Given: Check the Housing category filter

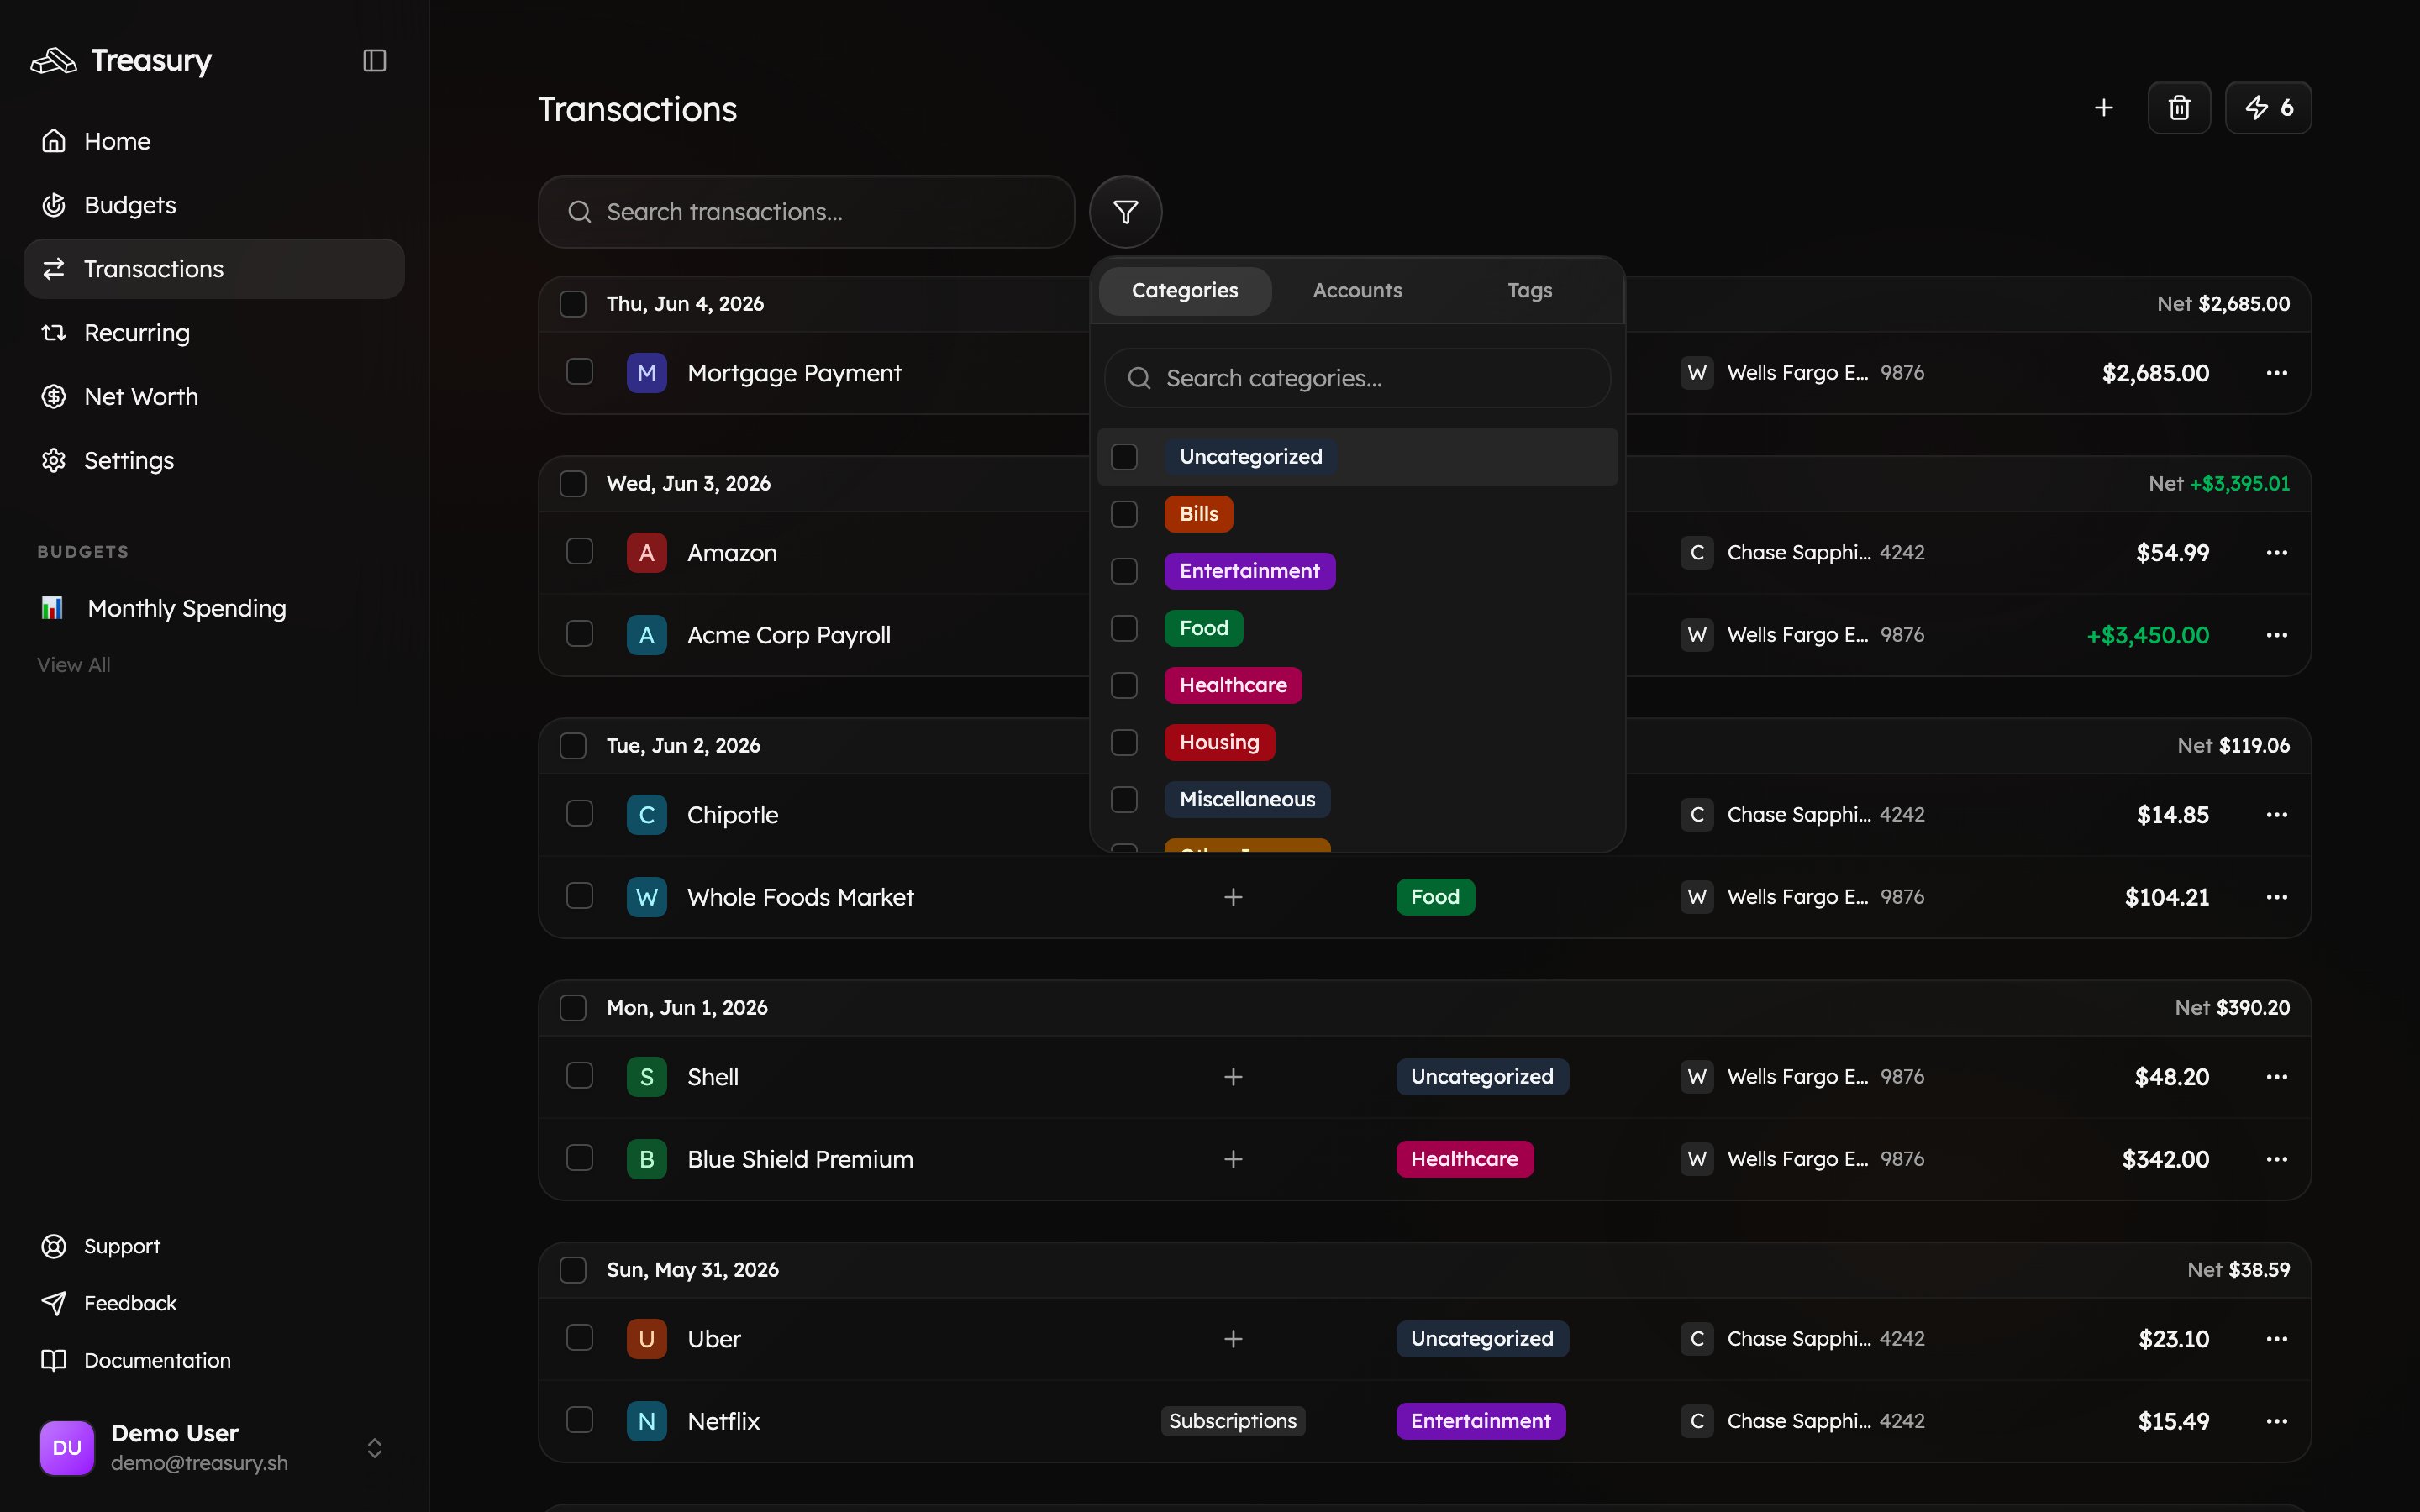Looking at the screenshot, I should click(1124, 742).
